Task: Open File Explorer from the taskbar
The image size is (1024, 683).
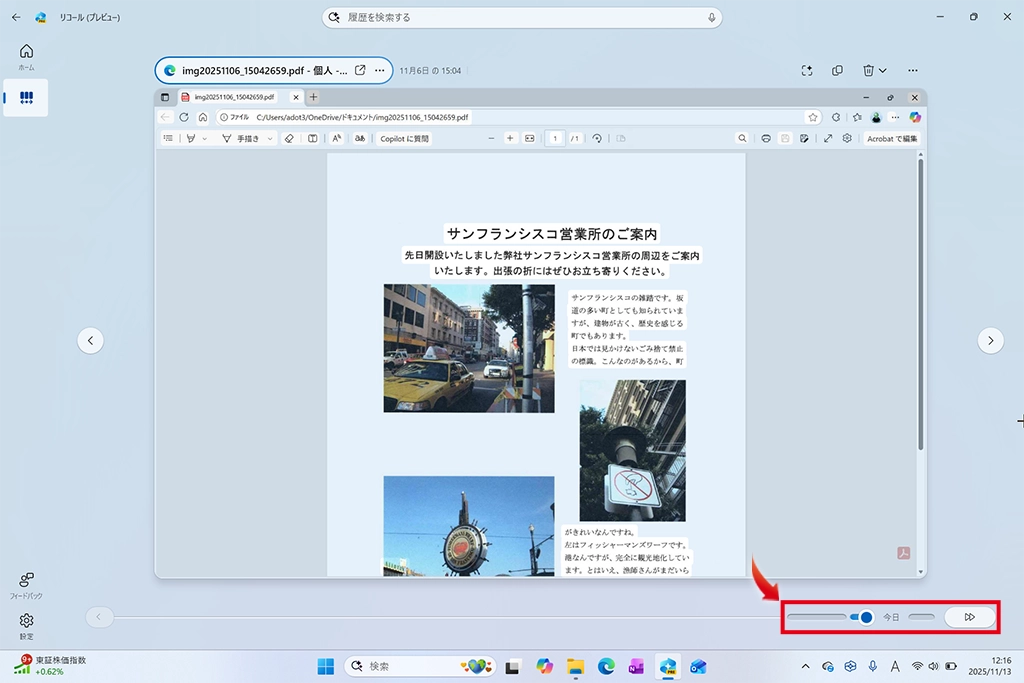Action: (575, 666)
